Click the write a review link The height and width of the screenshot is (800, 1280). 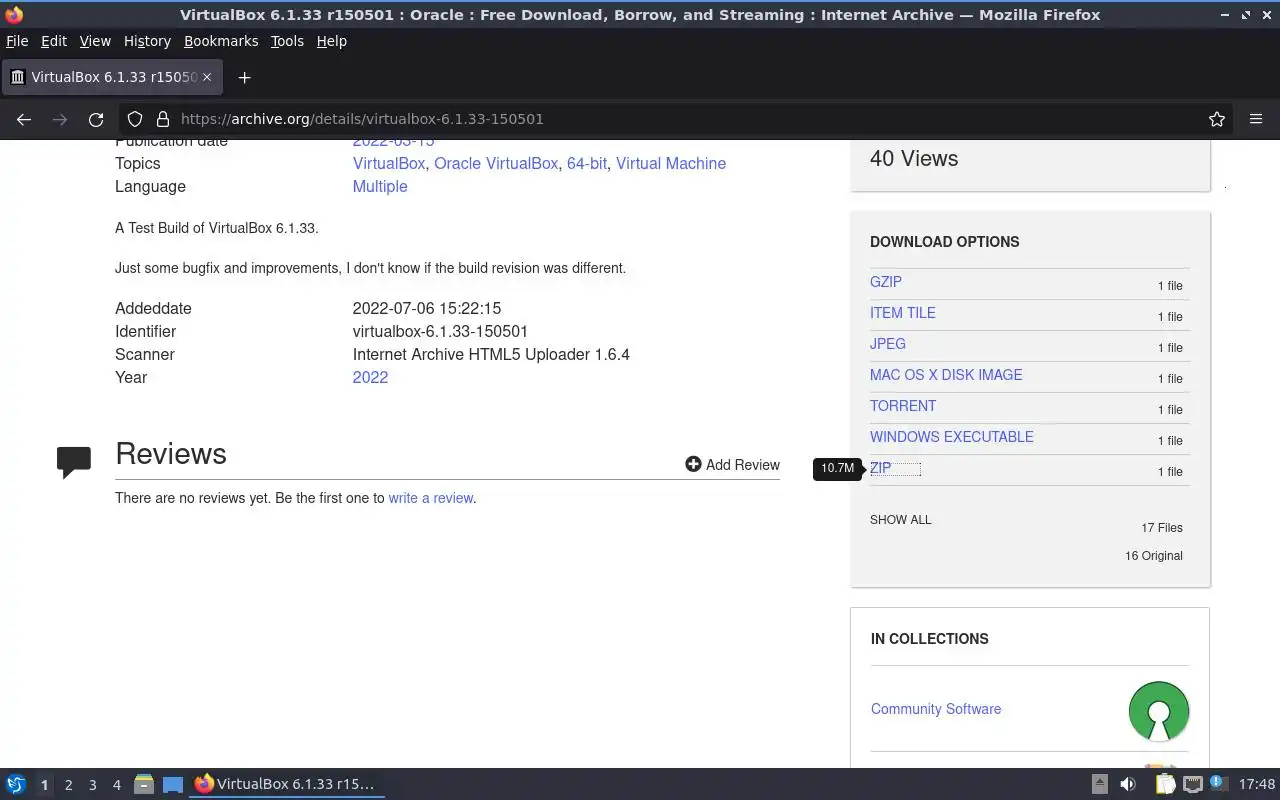431,498
